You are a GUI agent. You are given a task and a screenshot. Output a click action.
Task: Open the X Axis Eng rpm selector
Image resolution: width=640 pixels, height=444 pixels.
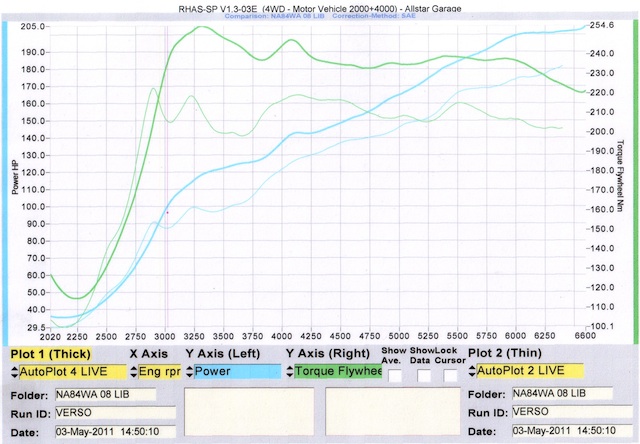[x=160, y=371]
